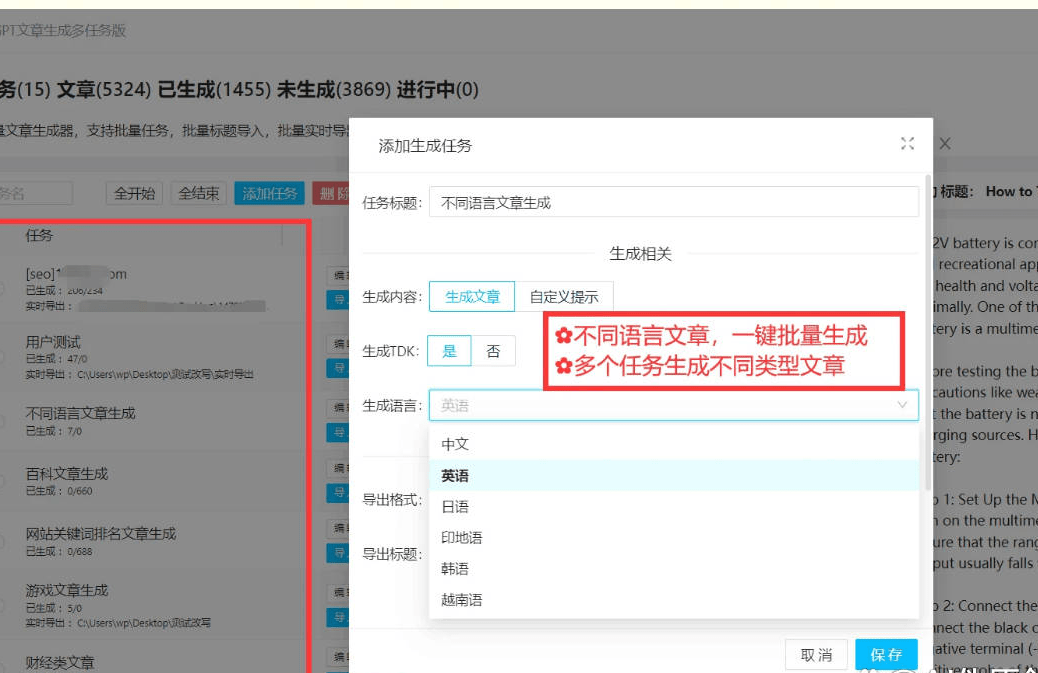Viewport: 1038px width, 673px height.
Task: Click the 全结束 button
Action: click(199, 193)
